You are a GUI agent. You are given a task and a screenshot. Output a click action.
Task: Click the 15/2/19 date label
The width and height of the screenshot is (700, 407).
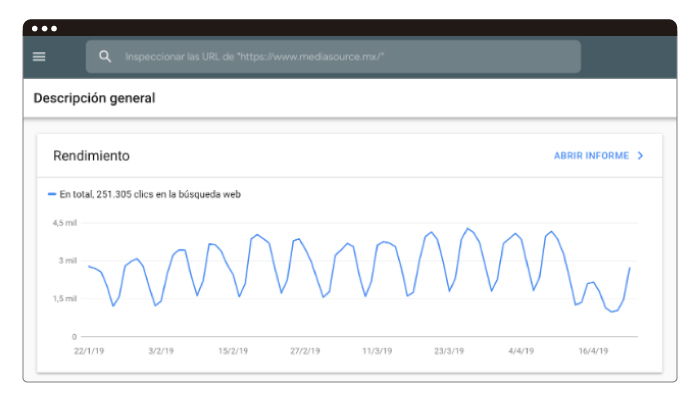(233, 351)
